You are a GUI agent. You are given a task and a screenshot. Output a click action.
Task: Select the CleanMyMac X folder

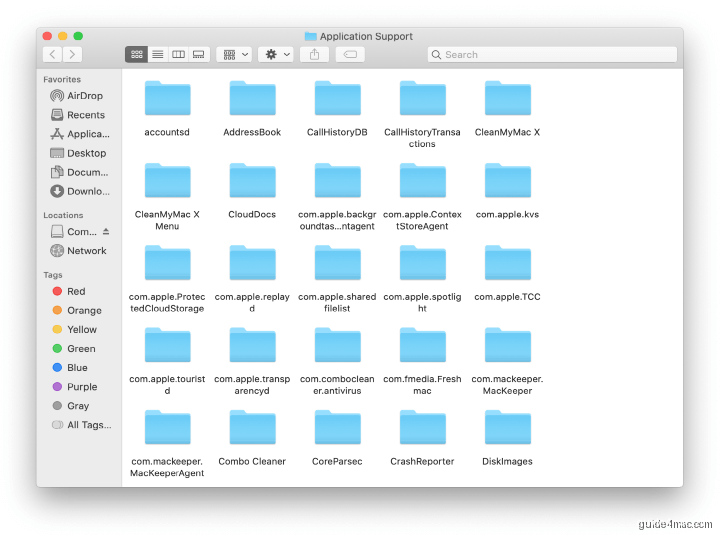pos(507,98)
